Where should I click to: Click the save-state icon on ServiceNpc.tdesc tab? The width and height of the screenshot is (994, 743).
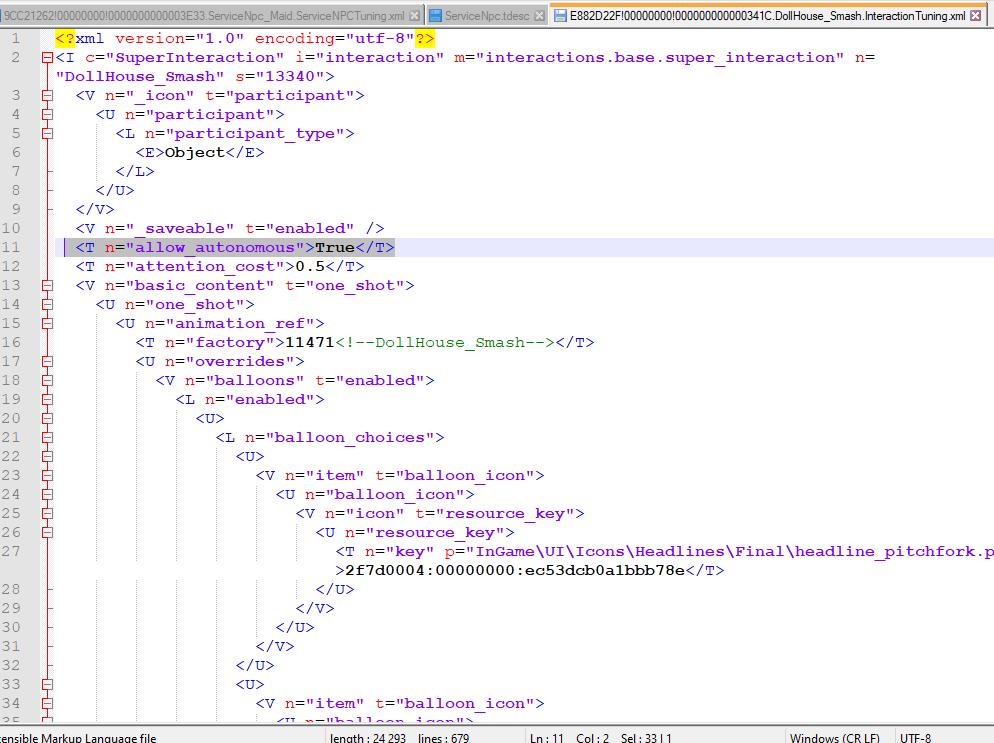point(435,16)
